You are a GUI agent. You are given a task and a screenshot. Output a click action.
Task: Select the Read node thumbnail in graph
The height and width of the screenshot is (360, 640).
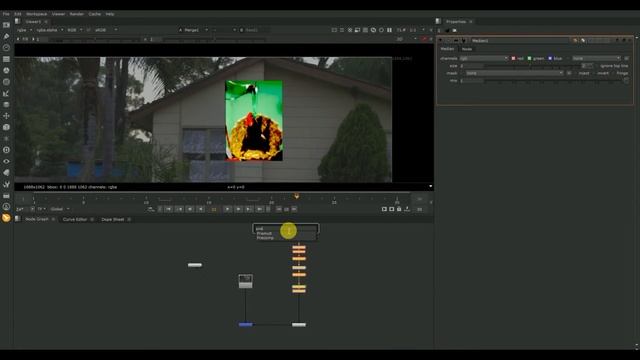coord(245,281)
